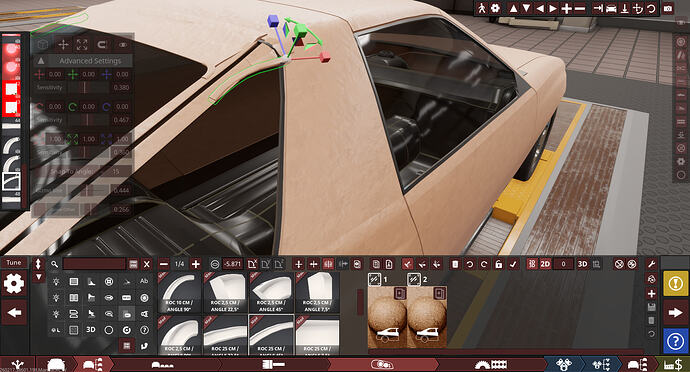Image resolution: width=690 pixels, height=372 pixels.
Task: Delete selected fixture with trash icon
Action: coord(455,264)
